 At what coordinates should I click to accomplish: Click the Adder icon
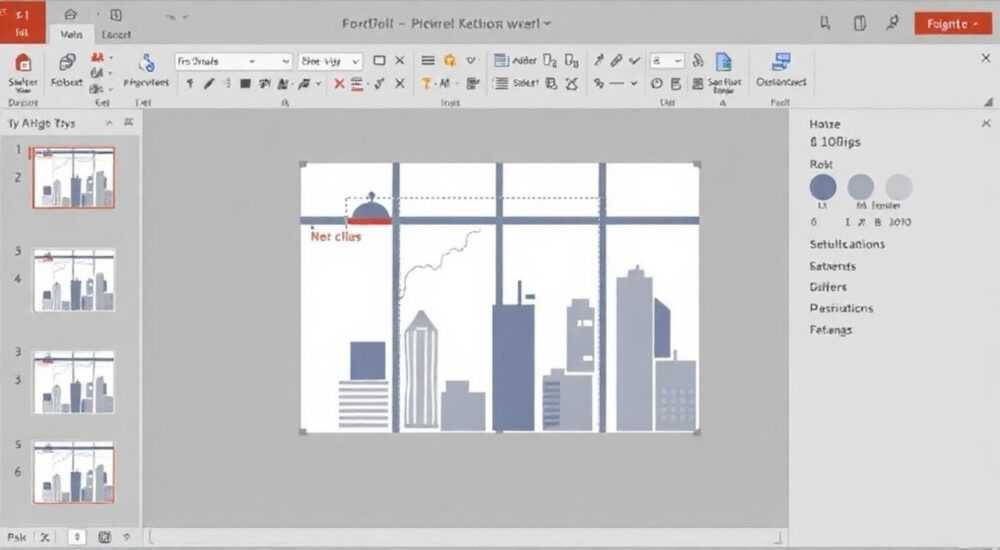pyautogui.click(x=501, y=61)
